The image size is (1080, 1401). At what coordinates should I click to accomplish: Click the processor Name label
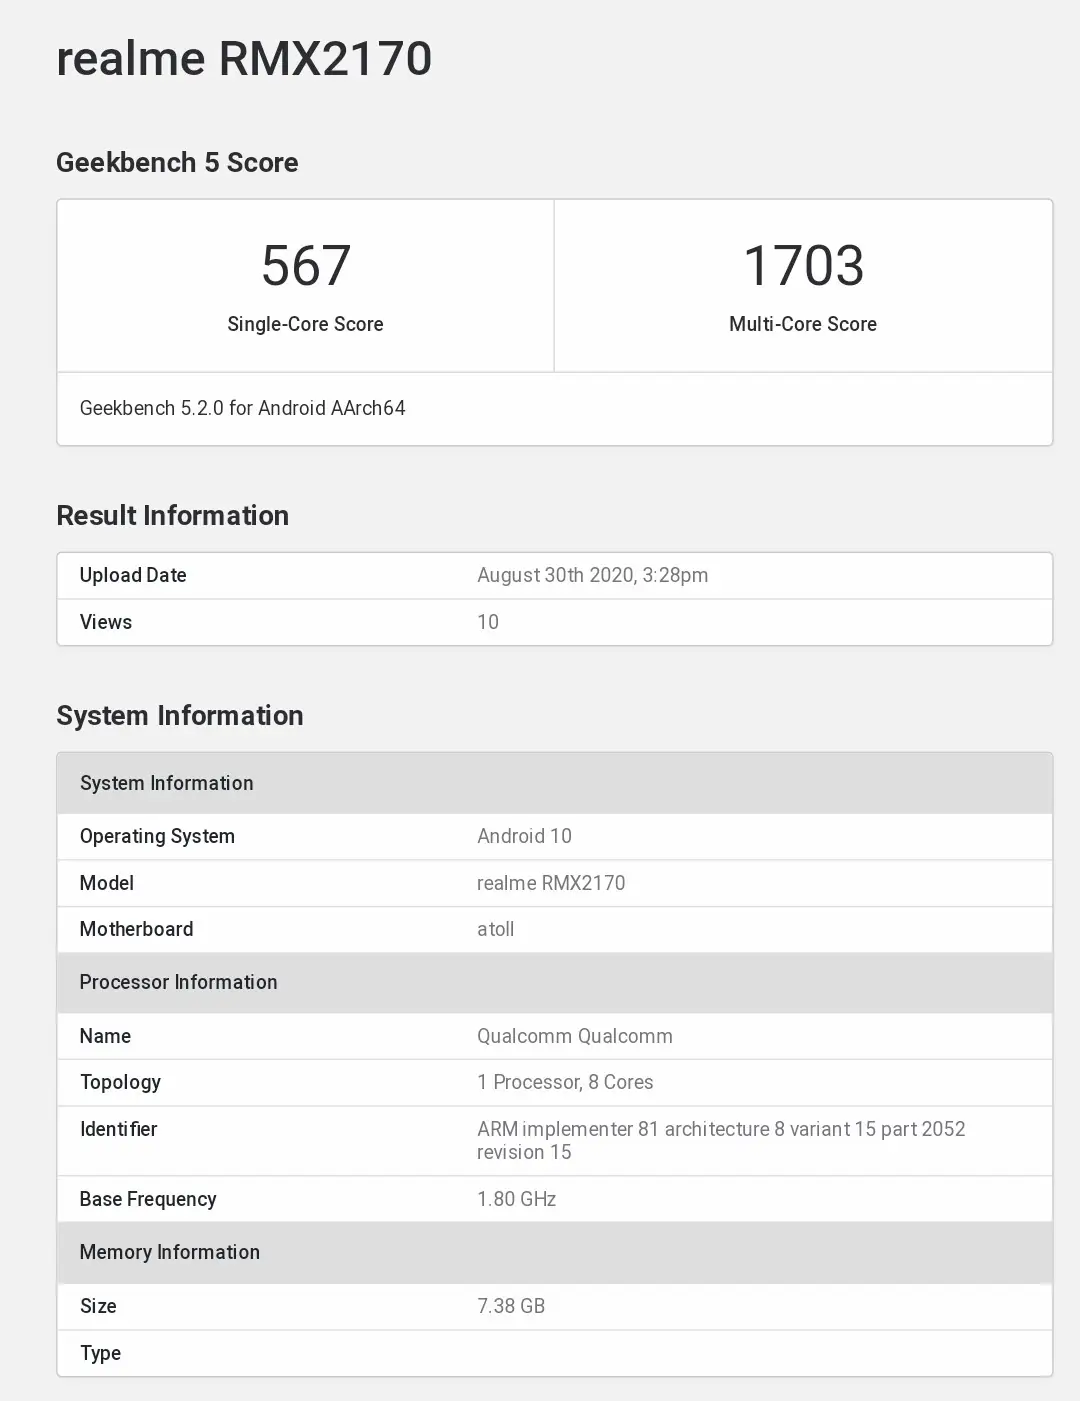[x=105, y=1036]
